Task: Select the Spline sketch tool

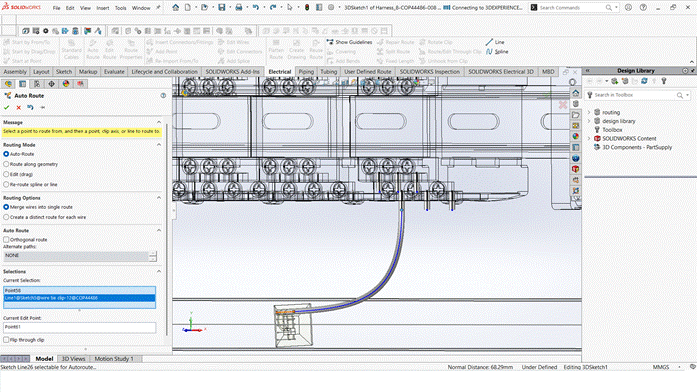Action: [x=497, y=52]
